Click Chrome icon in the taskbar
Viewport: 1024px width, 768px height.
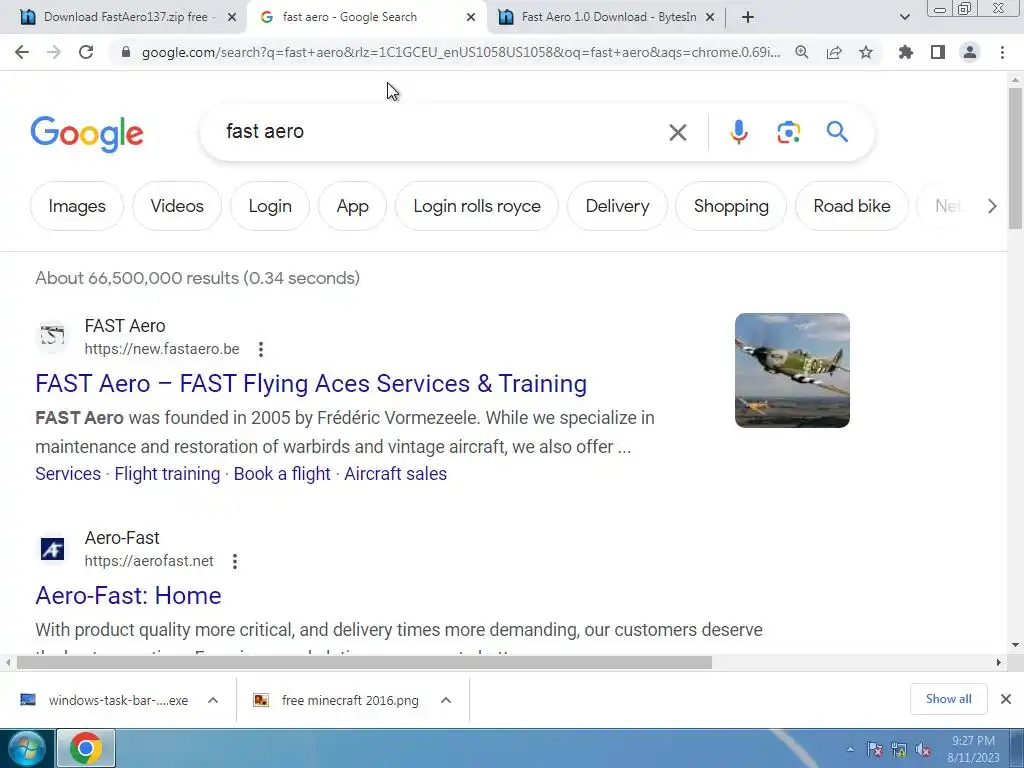pyautogui.click(x=86, y=748)
